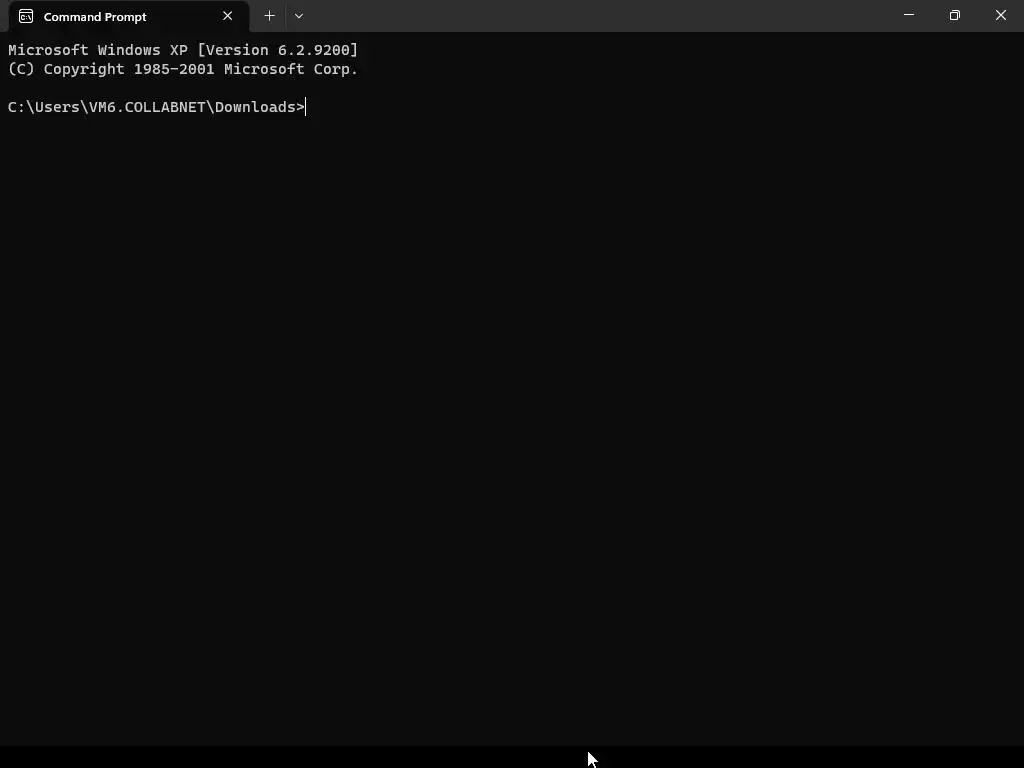Image resolution: width=1024 pixels, height=768 pixels.
Task: Click the C:\Users\VM6.COLLABNET\Downloads> prompt
Action: [156, 107]
